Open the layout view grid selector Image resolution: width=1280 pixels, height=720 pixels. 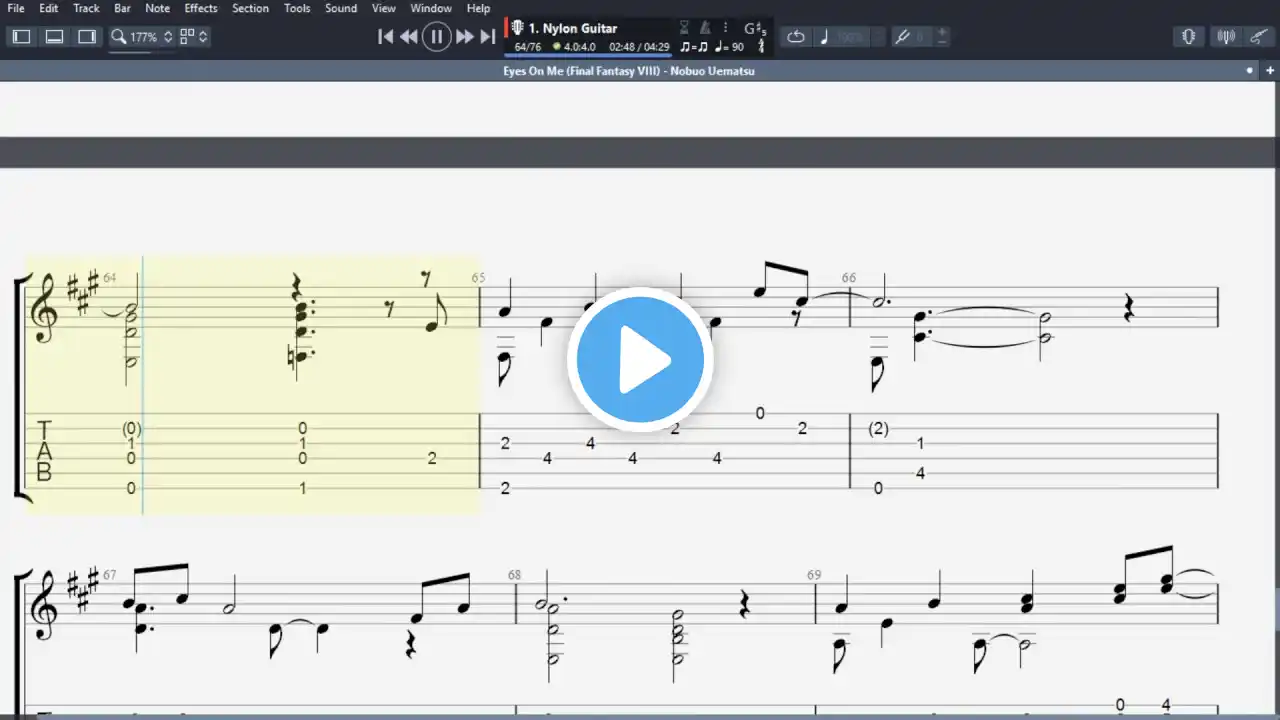193,37
